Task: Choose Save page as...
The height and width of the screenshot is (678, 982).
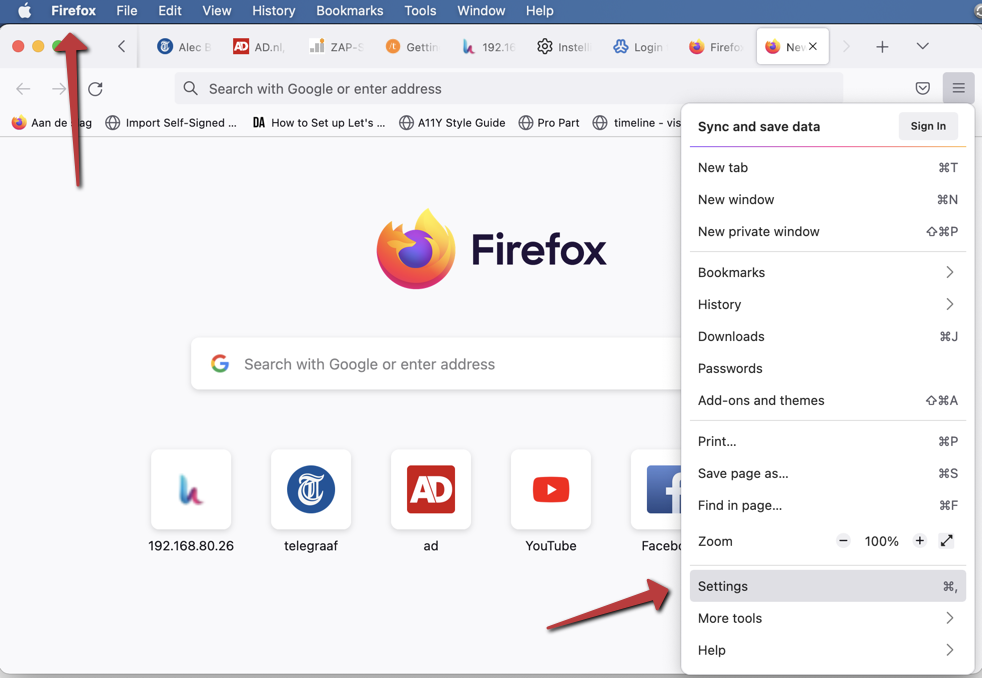Action: (827, 473)
